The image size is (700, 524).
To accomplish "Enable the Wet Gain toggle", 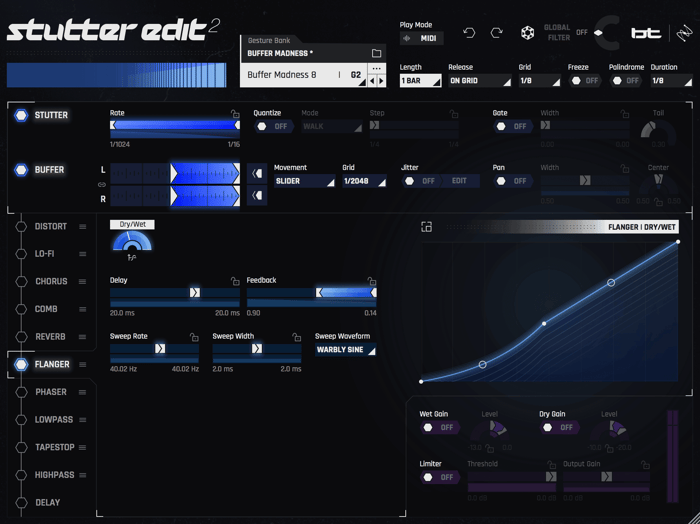I will (x=440, y=428).
